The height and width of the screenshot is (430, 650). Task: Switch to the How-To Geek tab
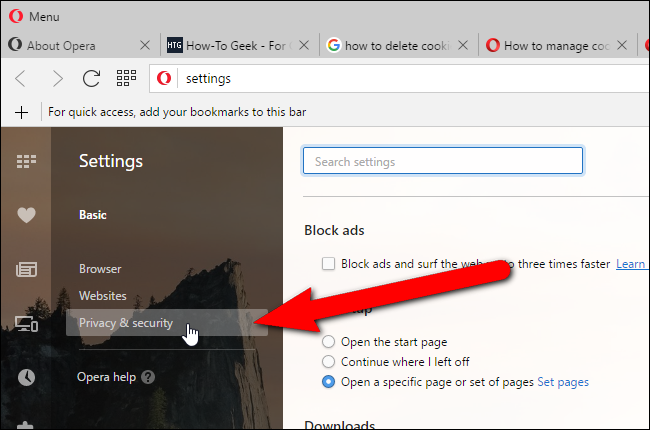[x=240, y=45]
